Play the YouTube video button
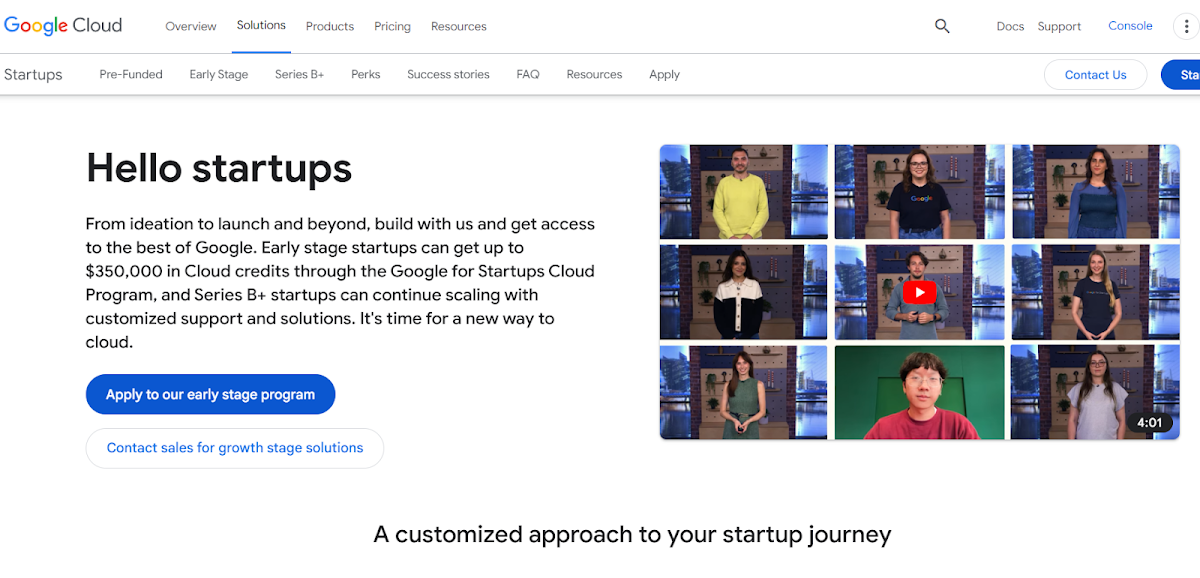Image resolution: width=1200 pixels, height=578 pixels. point(919,292)
